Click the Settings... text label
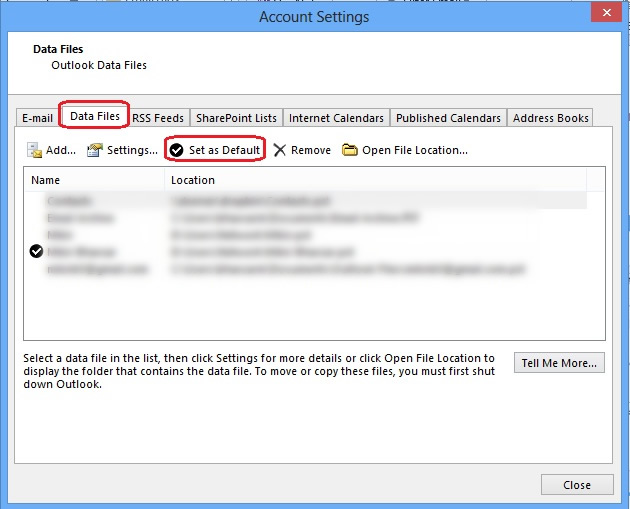The width and height of the screenshot is (630, 509). coord(132,150)
